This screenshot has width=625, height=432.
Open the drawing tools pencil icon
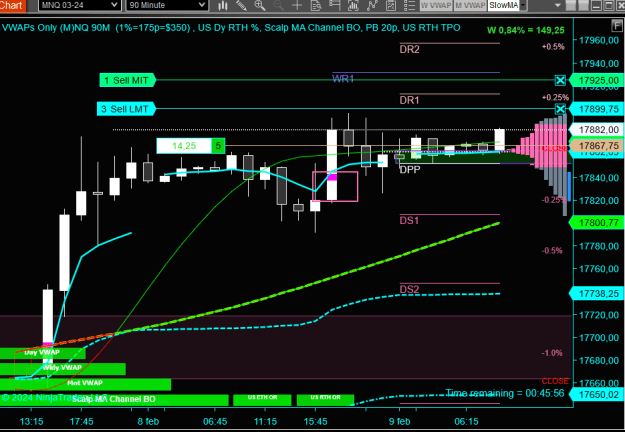click(x=241, y=5)
